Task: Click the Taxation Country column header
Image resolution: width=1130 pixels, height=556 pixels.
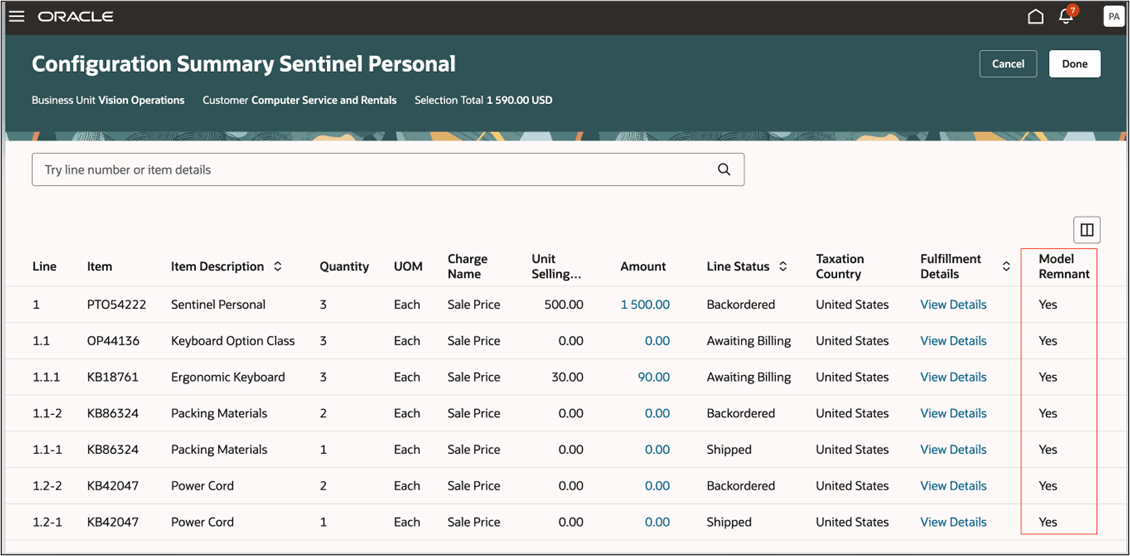Action: pos(840,266)
